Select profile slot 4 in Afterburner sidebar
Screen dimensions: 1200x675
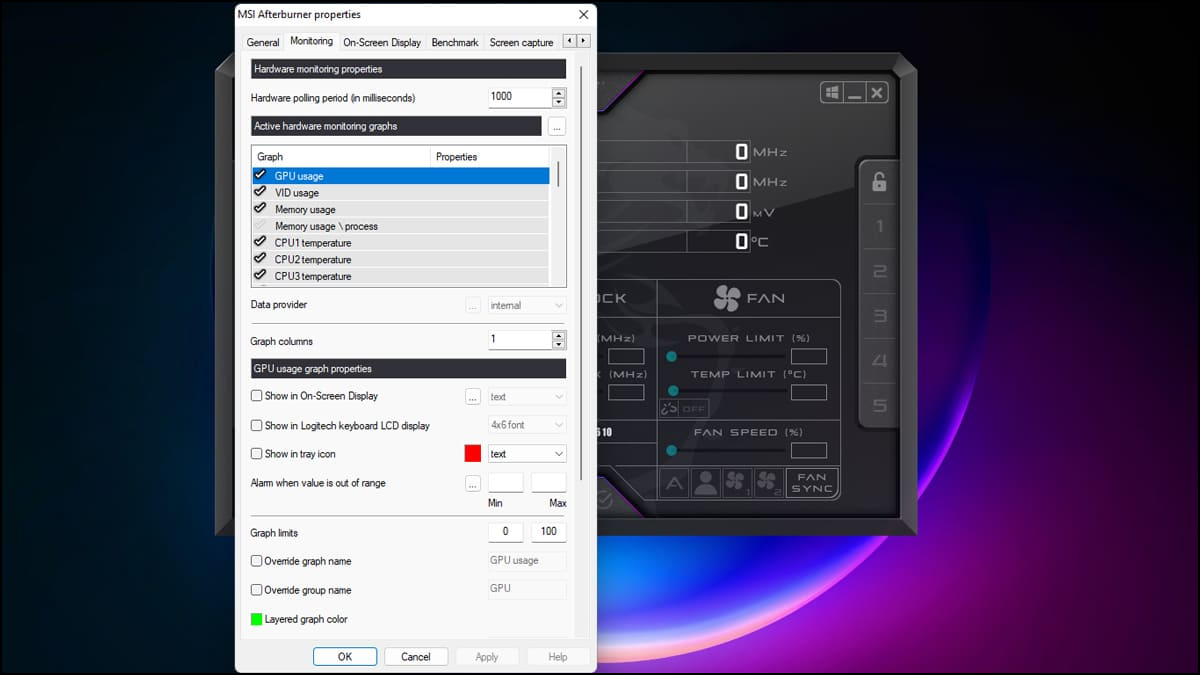pos(879,361)
